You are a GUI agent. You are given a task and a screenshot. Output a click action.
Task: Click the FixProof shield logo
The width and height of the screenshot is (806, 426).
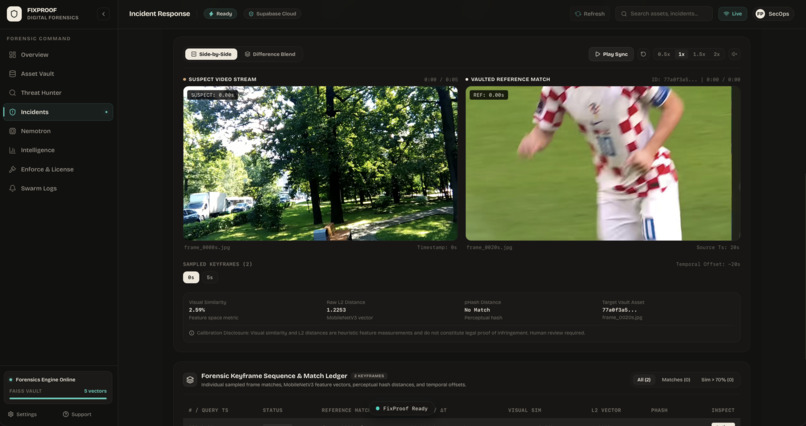(x=14, y=14)
